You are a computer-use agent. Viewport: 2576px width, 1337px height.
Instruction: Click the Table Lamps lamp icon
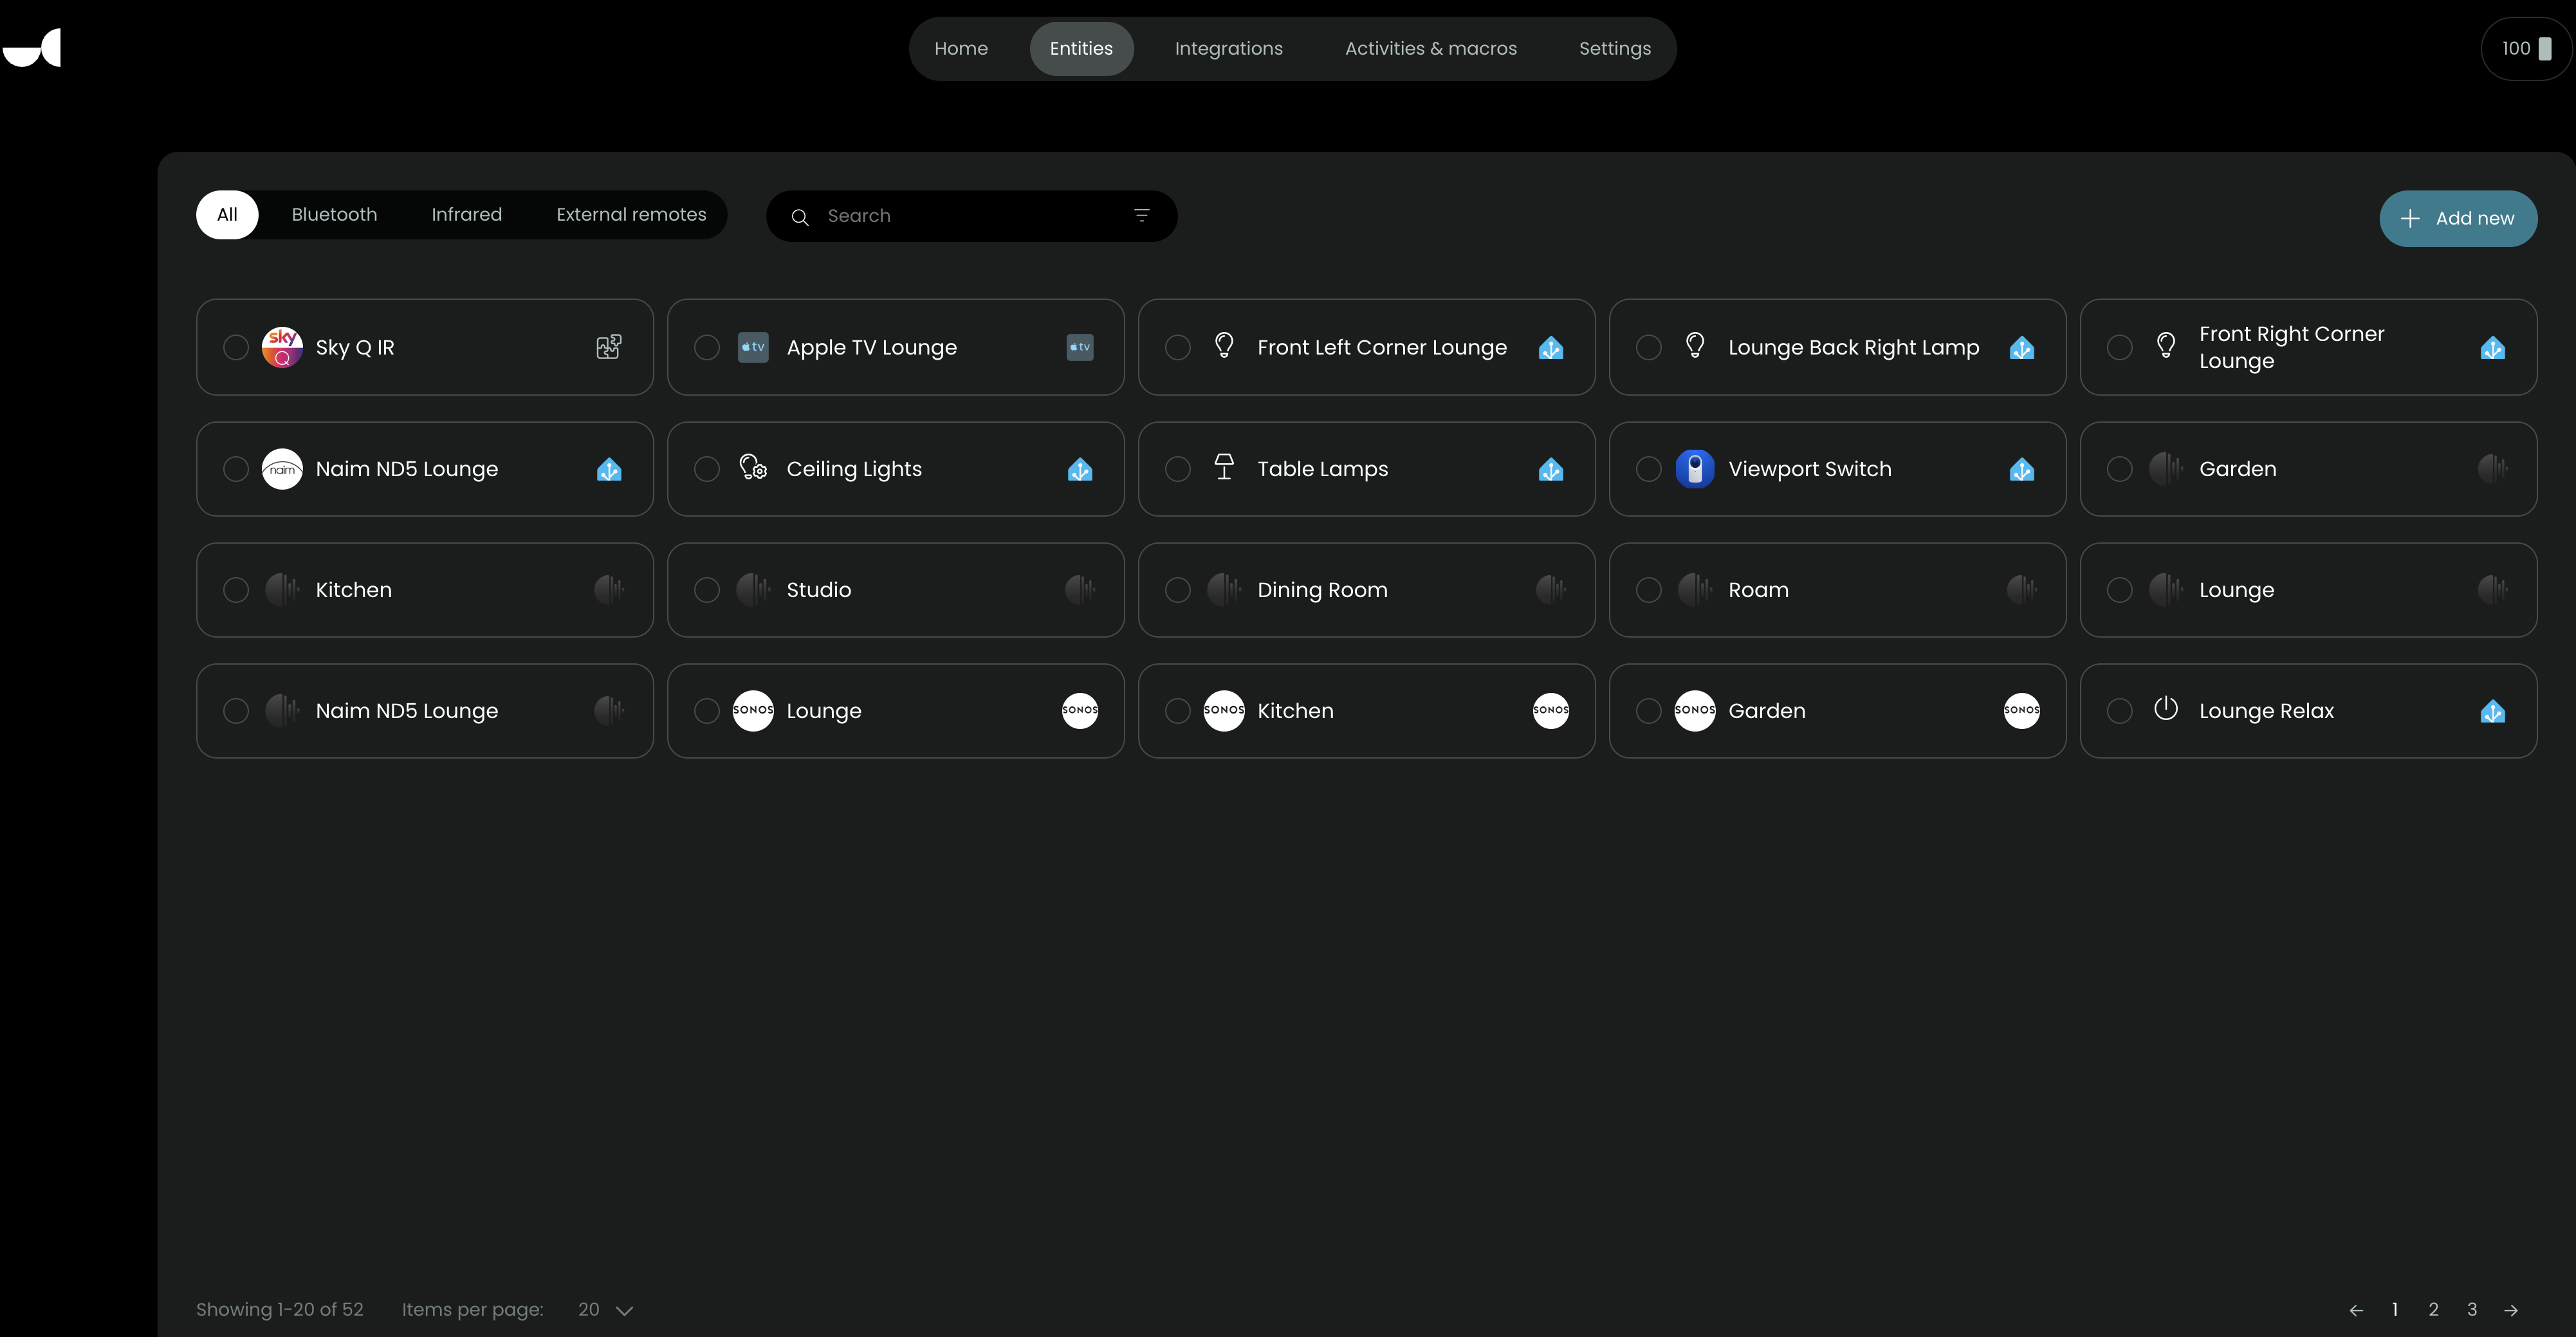[x=1223, y=467]
